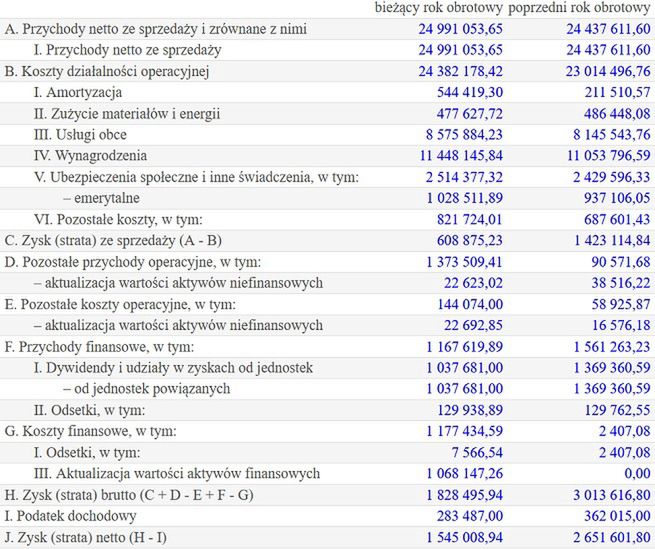The image size is (655, 549).
Task: Click the 'IV. Wynagrodzenia' row label
Action: tap(90, 155)
